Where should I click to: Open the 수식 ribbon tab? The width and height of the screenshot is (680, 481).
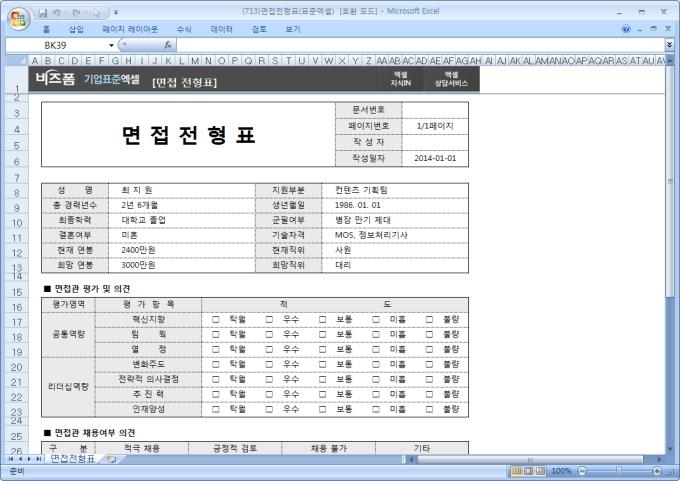[184, 29]
